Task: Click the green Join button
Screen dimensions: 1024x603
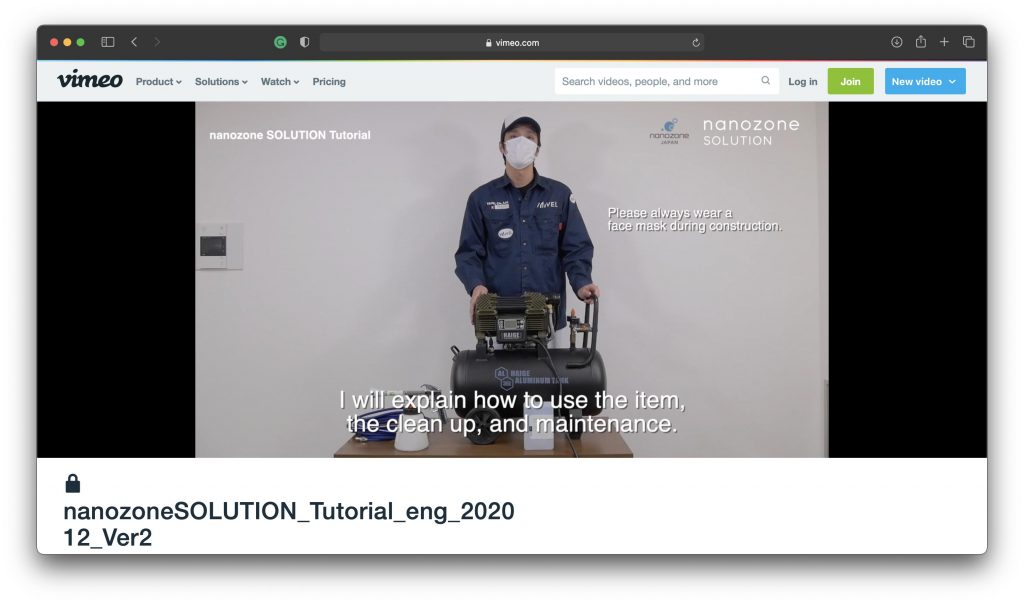Action: click(850, 81)
